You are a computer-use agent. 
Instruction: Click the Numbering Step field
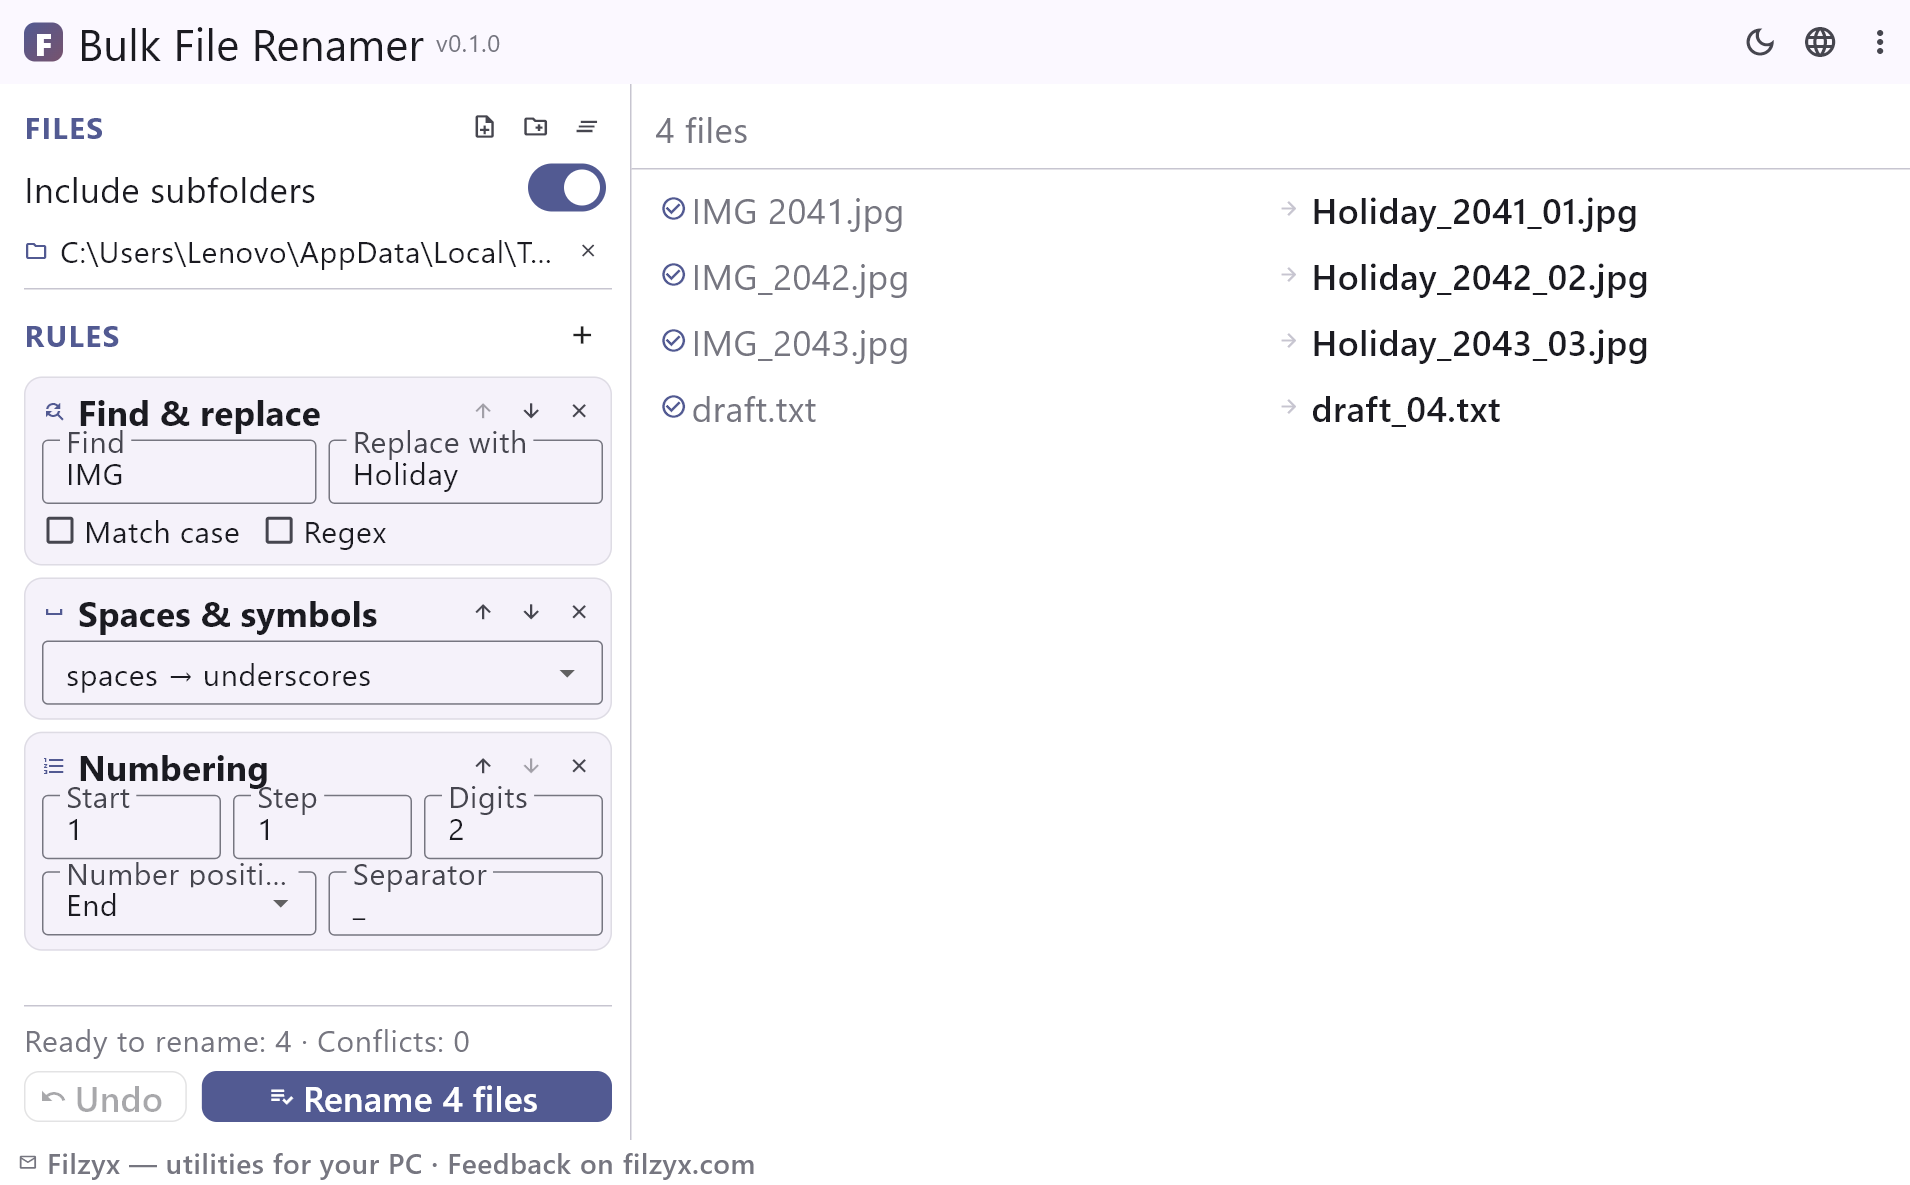tap(322, 827)
